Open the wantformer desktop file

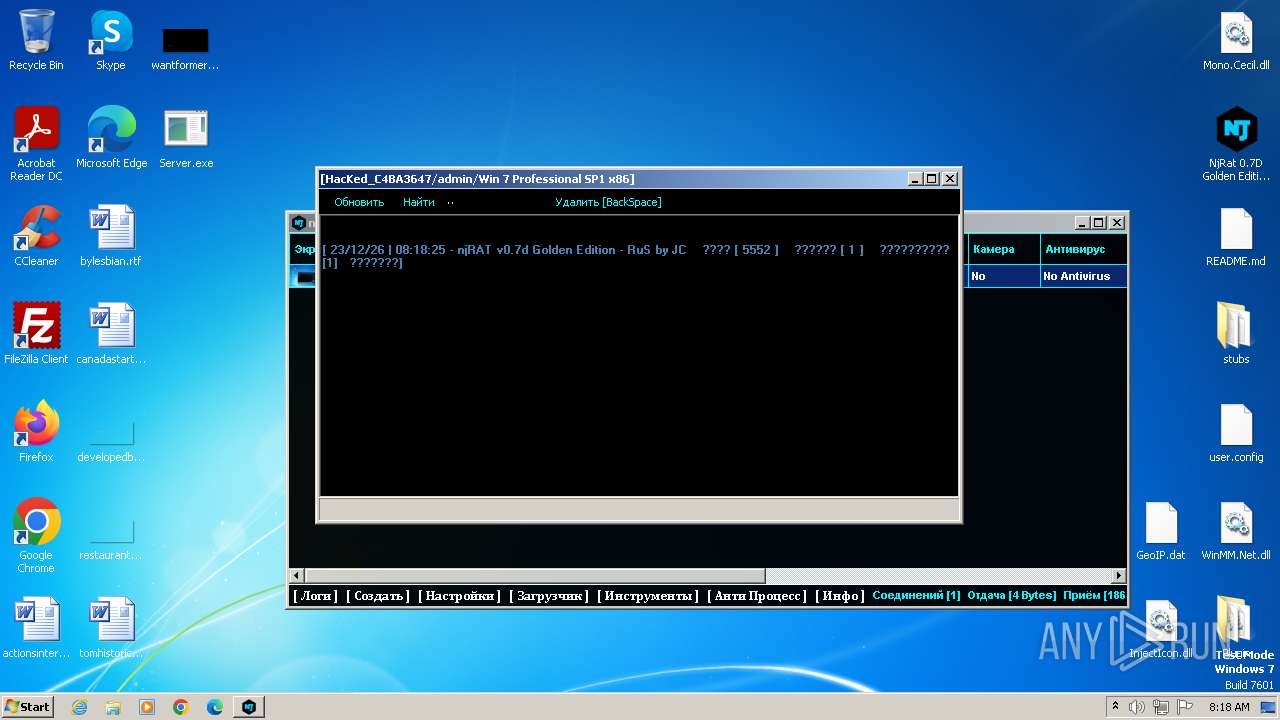coord(185,48)
